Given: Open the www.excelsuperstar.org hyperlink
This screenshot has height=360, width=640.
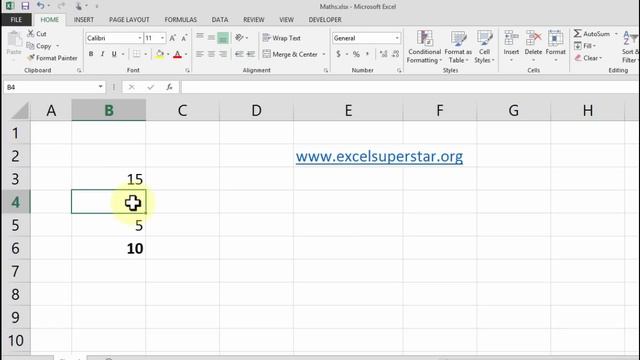Looking at the screenshot, I should pyautogui.click(x=379, y=156).
